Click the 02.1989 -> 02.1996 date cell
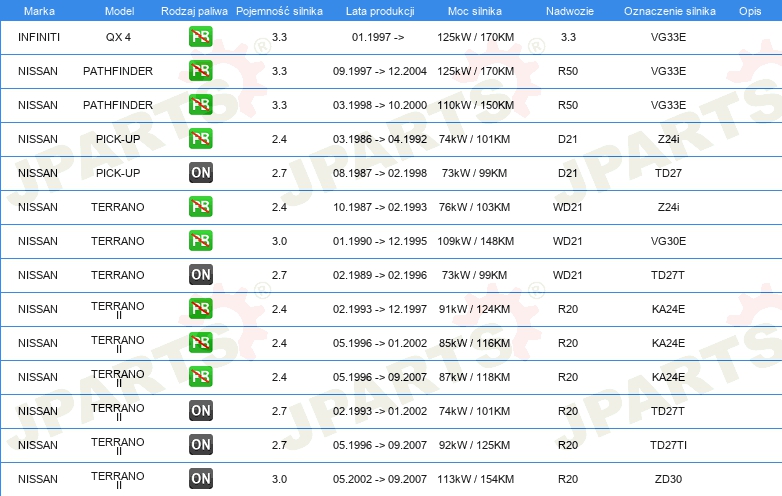This screenshot has height=496, width=782. tap(380, 275)
